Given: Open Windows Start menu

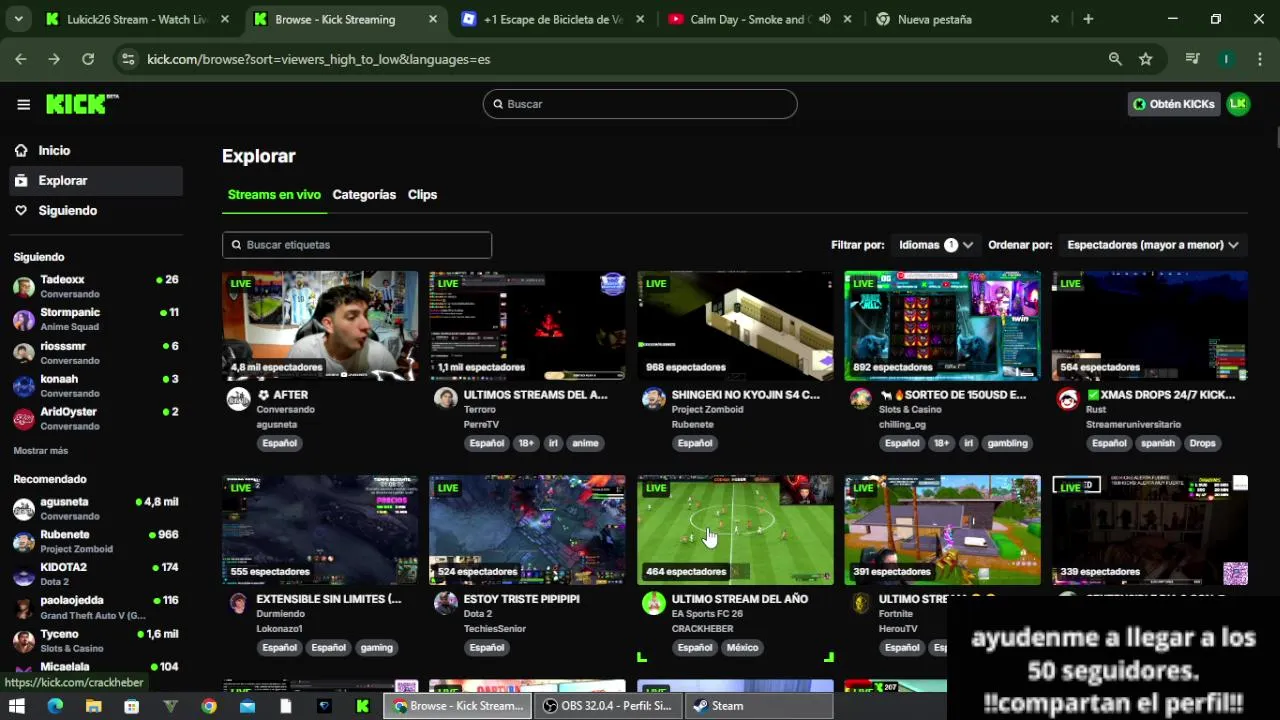Looking at the screenshot, I should (18, 706).
